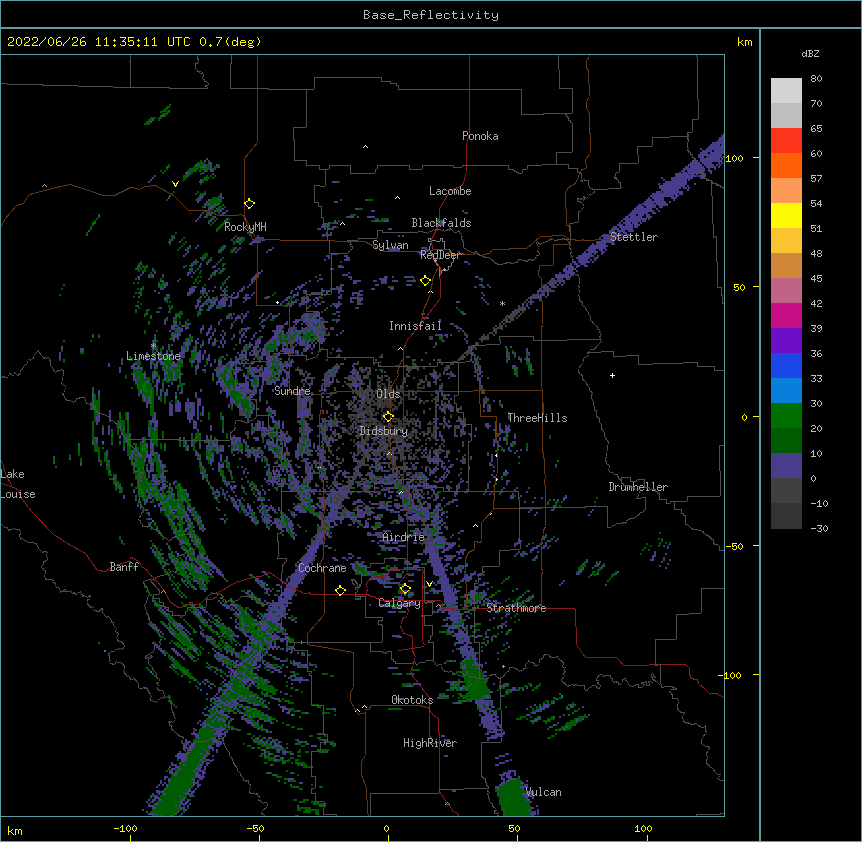Click the Base_Reflectivity title text
This screenshot has height=842, width=862.
(x=431, y=15)
